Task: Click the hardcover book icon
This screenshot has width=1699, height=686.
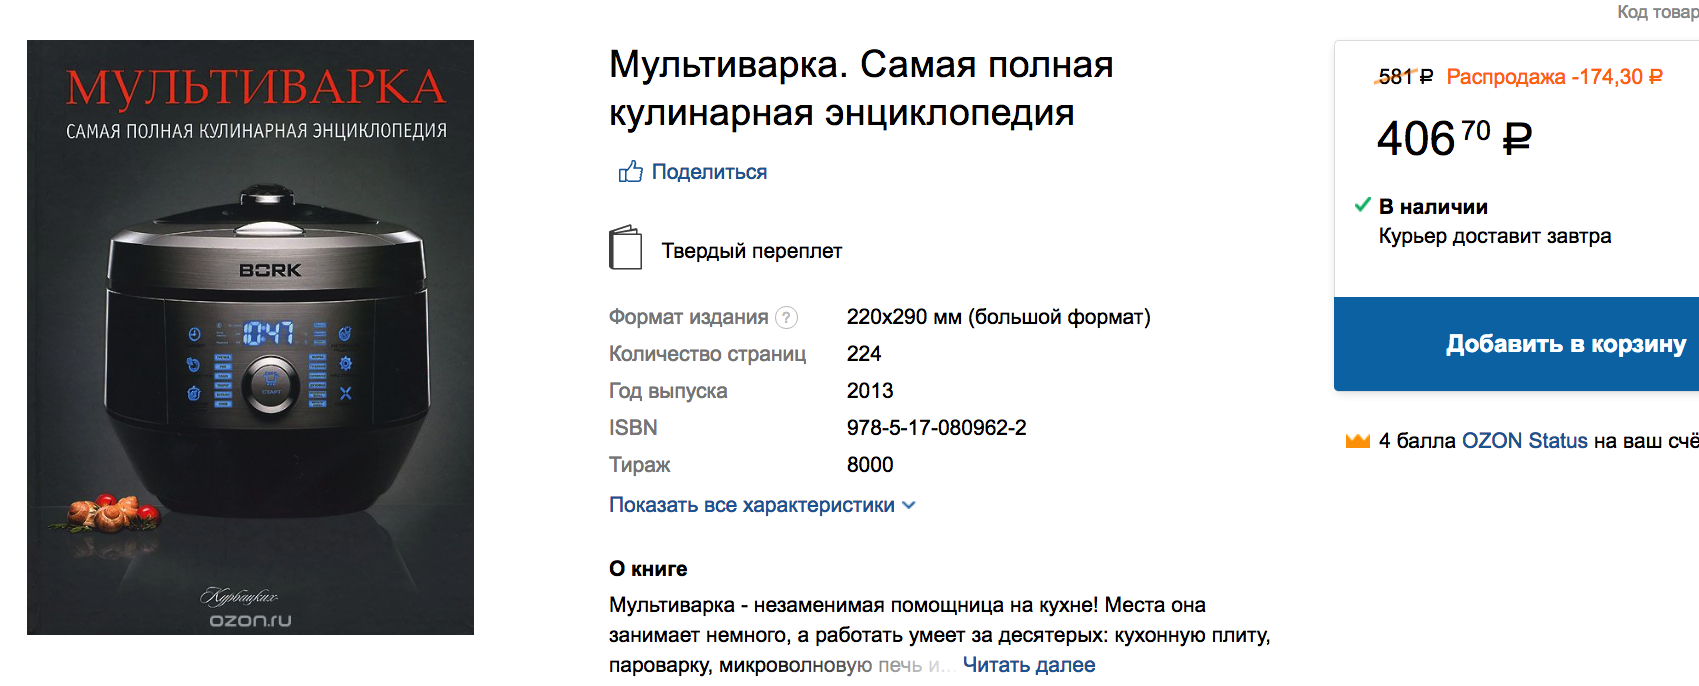Action: point(625,248)
